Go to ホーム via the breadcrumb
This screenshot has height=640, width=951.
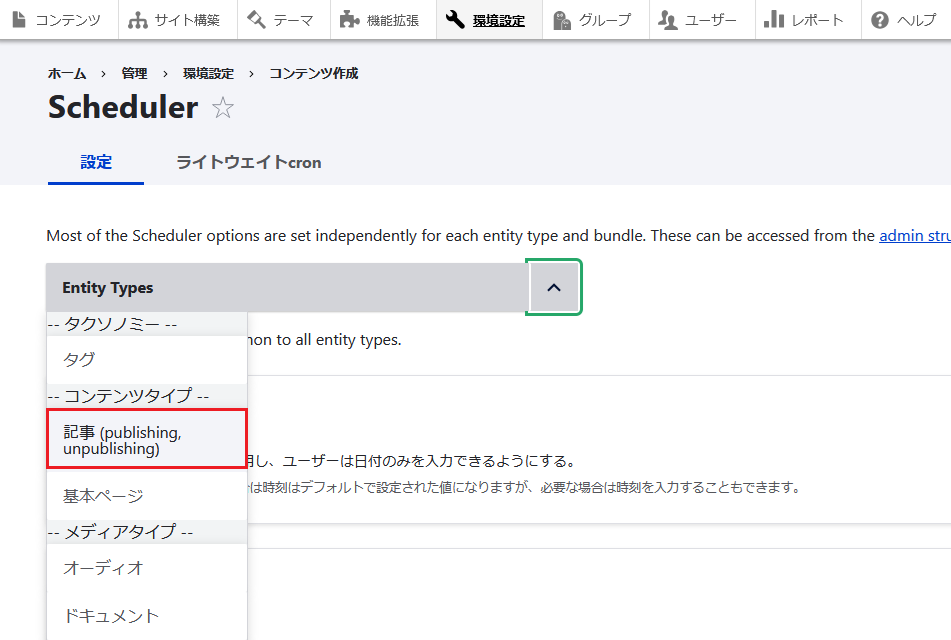point(66,72)
